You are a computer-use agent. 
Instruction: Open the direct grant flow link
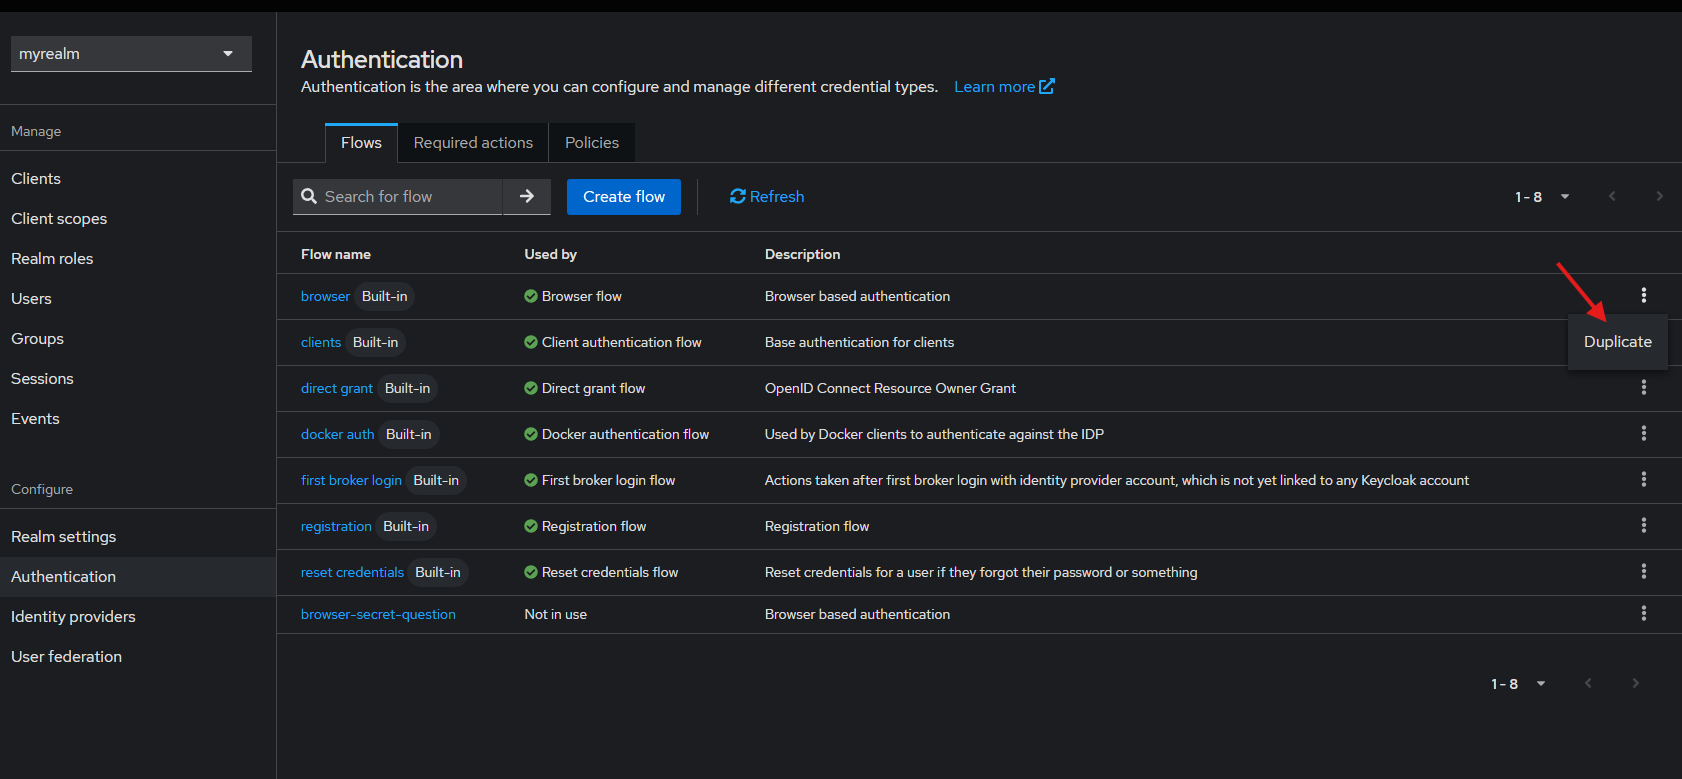point(337,388)
